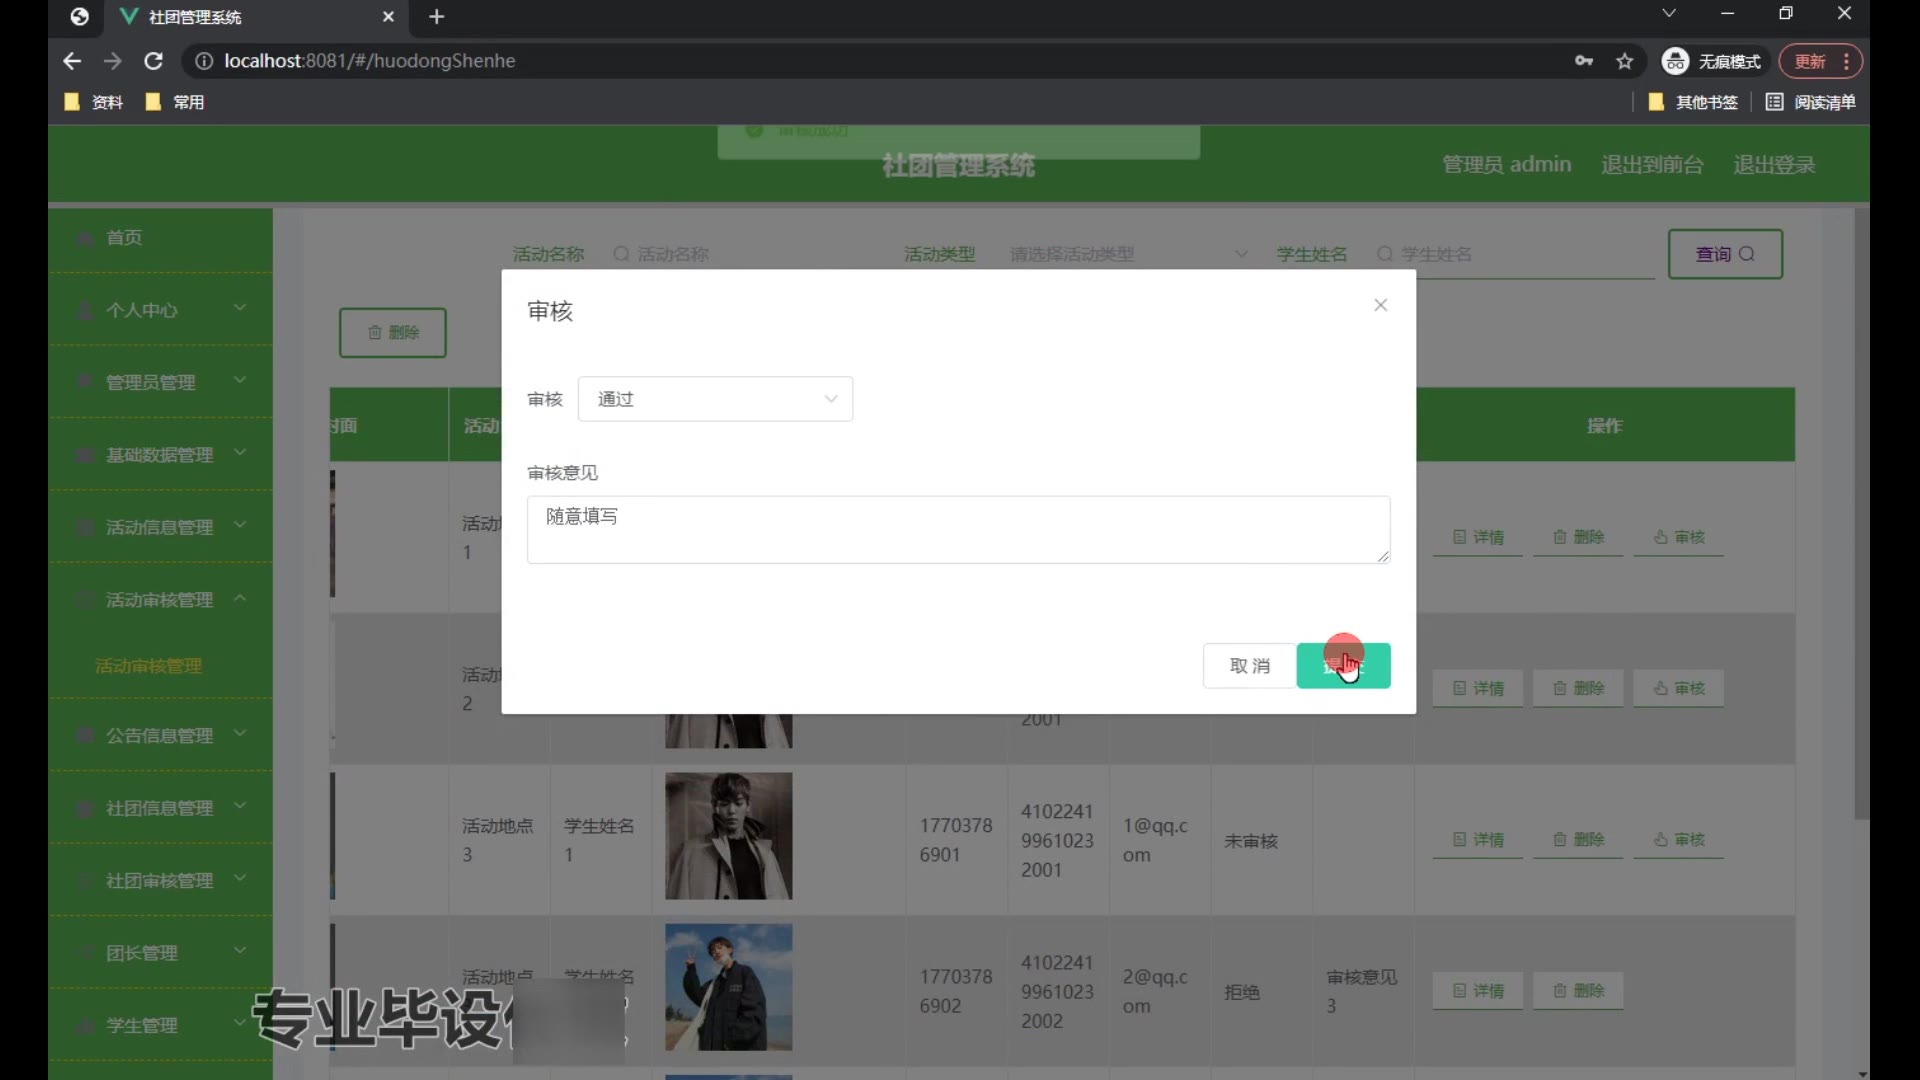Image resolution: width=1920 pixels, height=1080 pixels.
Task: Go back using browser back arrow
Action: pos(71,61)
